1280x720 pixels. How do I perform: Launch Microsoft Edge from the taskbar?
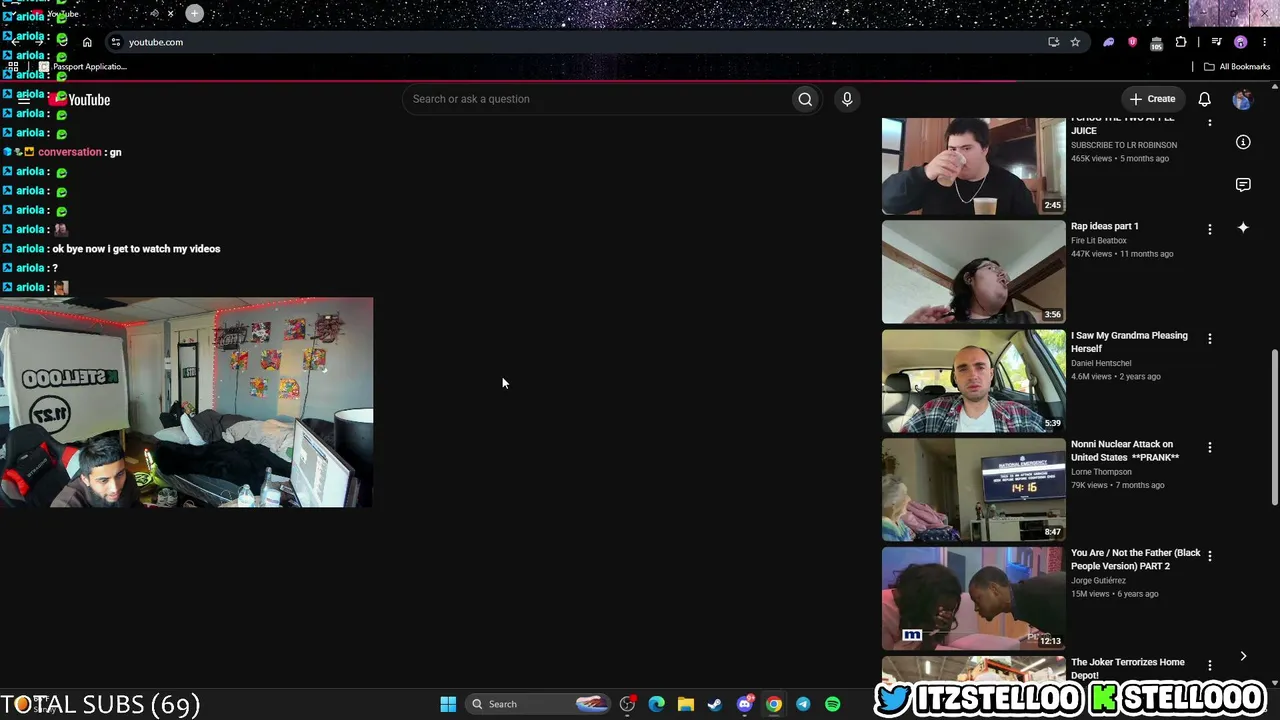click(x=656, y=704)
